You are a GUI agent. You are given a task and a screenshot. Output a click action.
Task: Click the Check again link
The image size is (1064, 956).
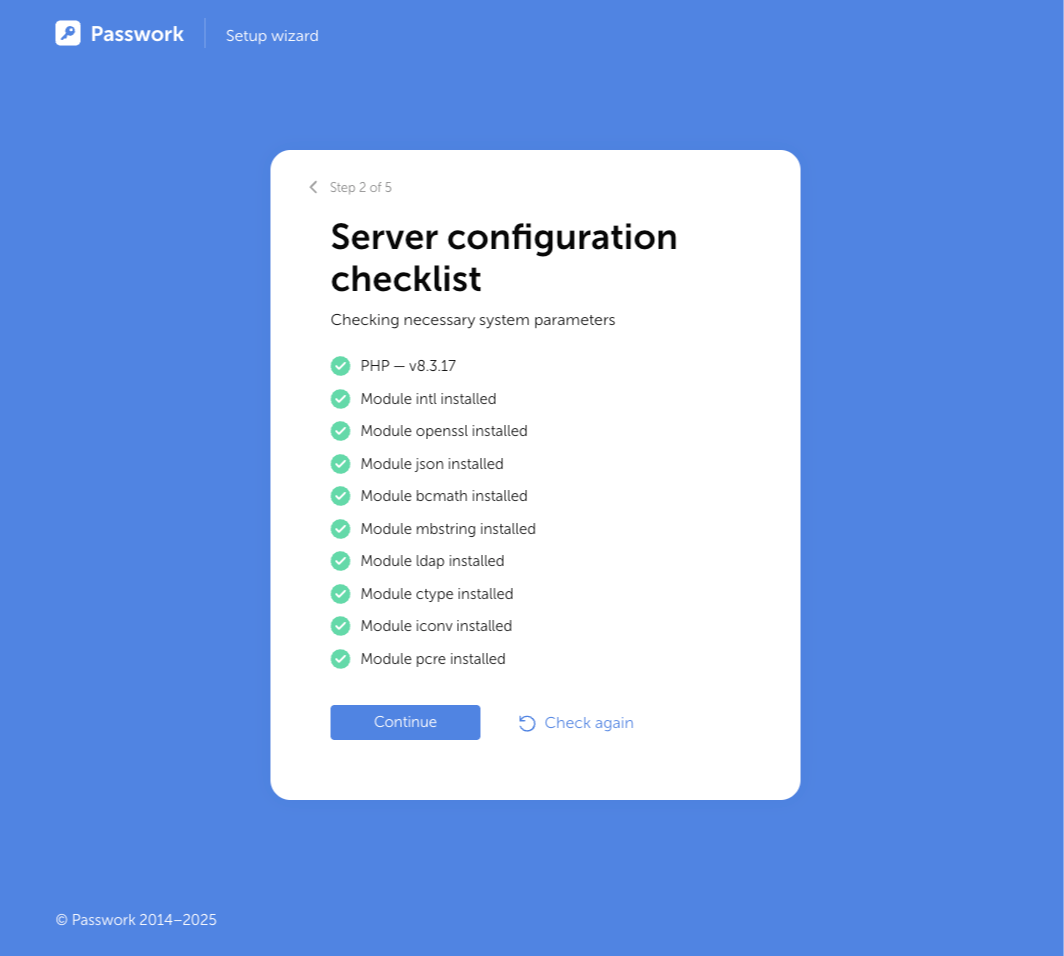coord(588,722)
